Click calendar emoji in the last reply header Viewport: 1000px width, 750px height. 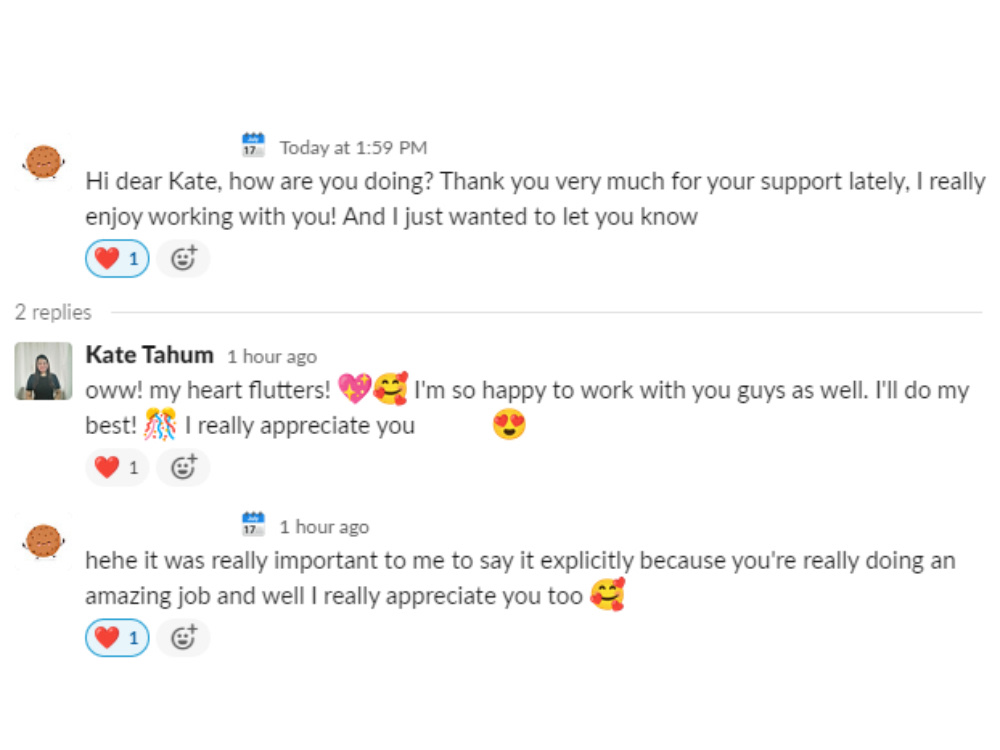pos(253,524)
